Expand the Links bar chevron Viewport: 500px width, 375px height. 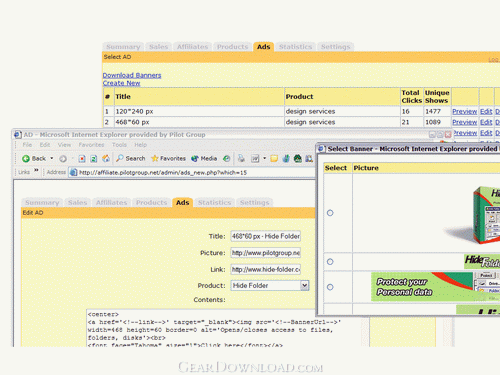36,171
